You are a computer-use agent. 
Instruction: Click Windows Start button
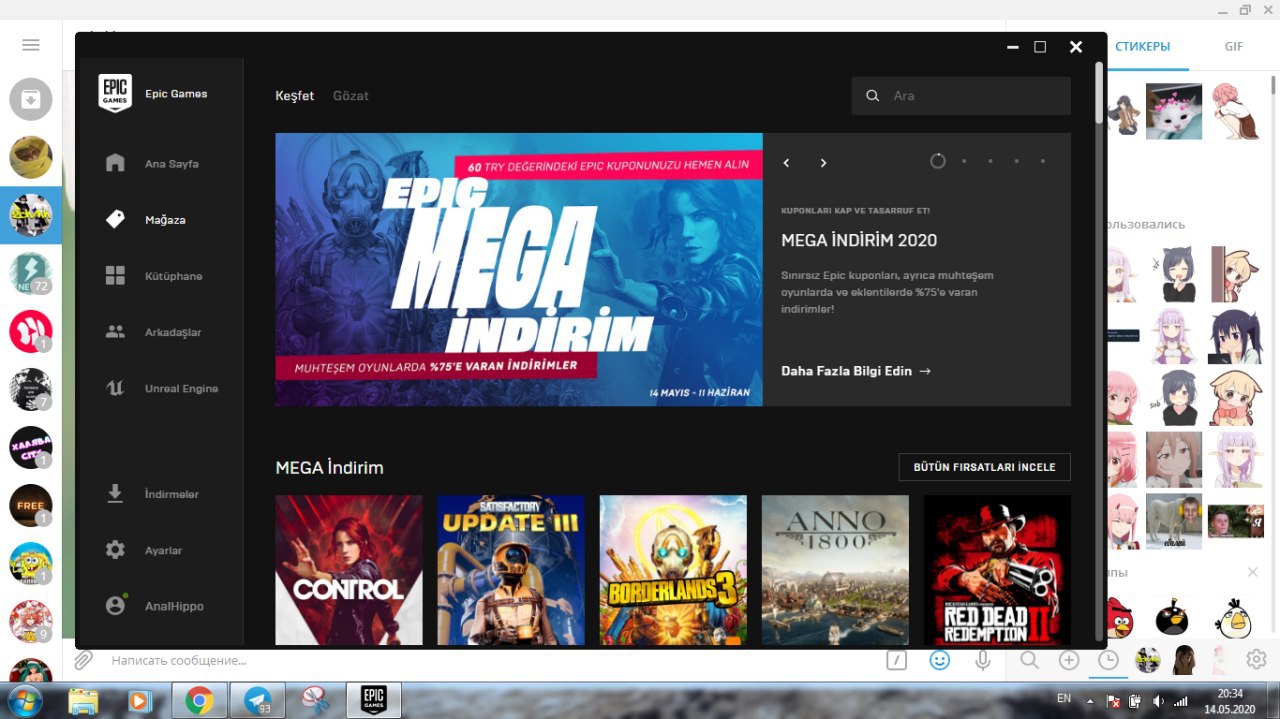tap(25, 700)
